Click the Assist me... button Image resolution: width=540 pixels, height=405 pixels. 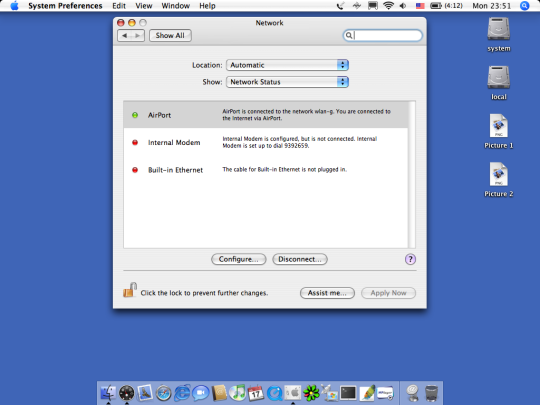[327, 293]
